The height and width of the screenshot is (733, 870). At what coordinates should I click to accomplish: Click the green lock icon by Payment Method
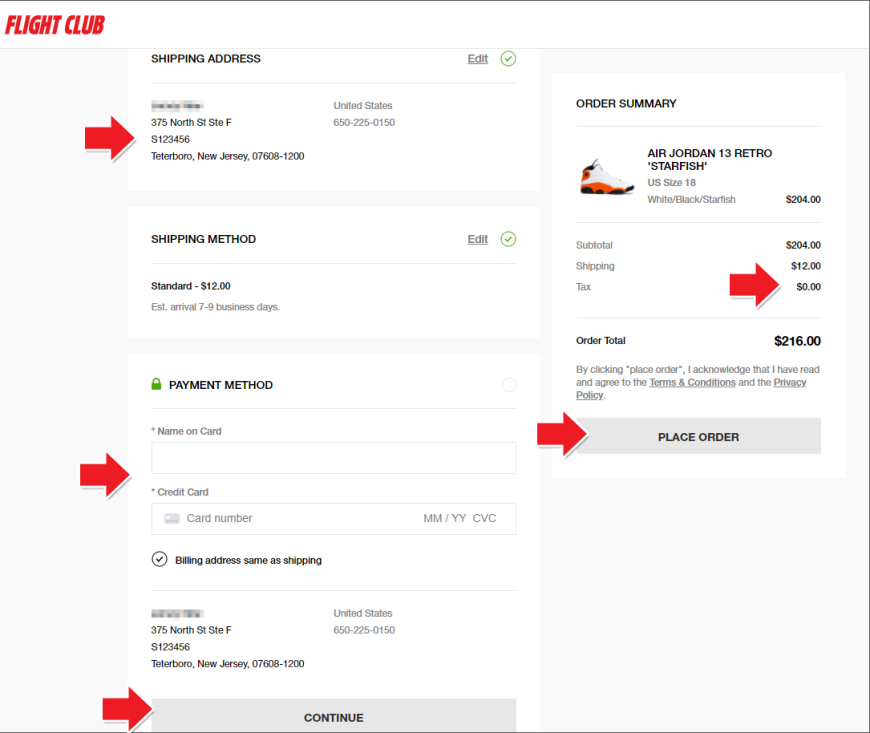(156, 384)
